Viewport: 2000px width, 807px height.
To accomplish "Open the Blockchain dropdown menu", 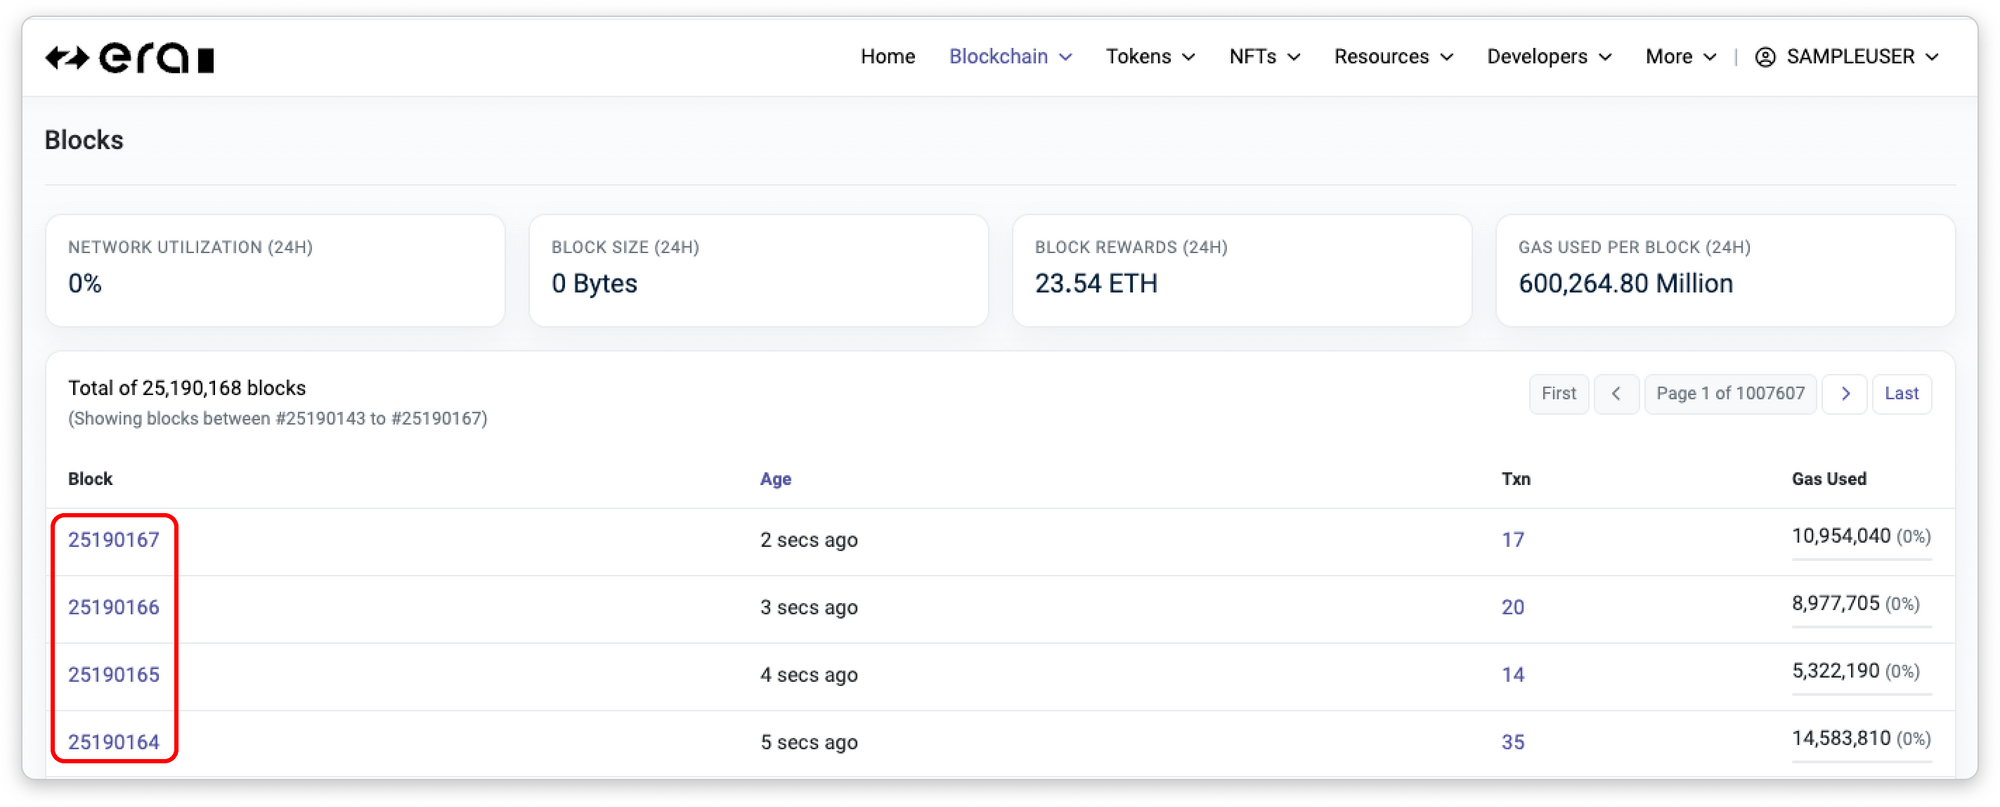I will [1010, 57].
